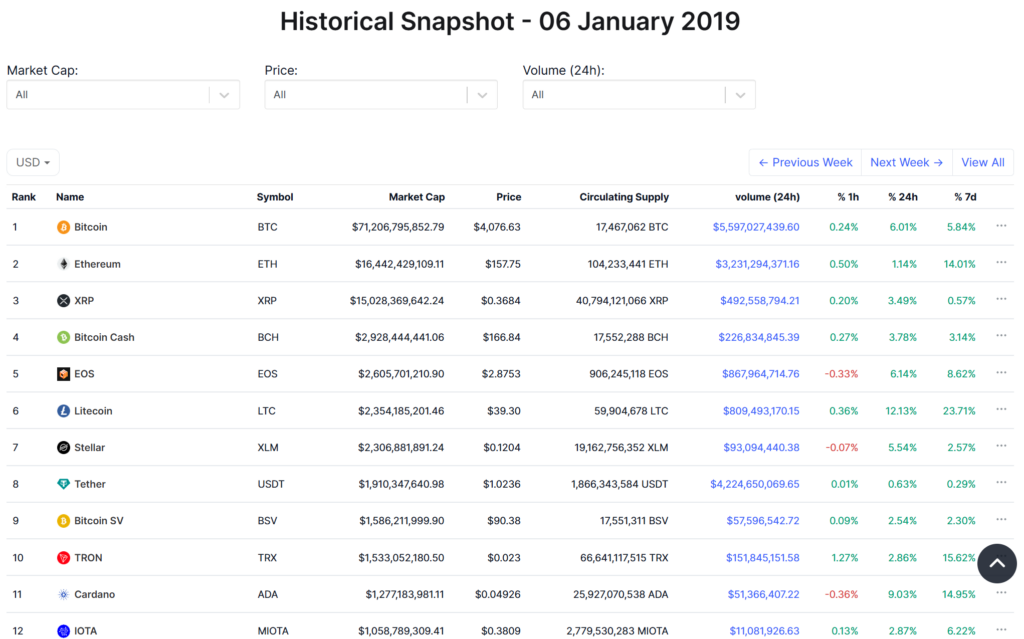Open the Bitcoin name link
The image size is (1024, 639).
pyautogui.click(x=91, y=227)
